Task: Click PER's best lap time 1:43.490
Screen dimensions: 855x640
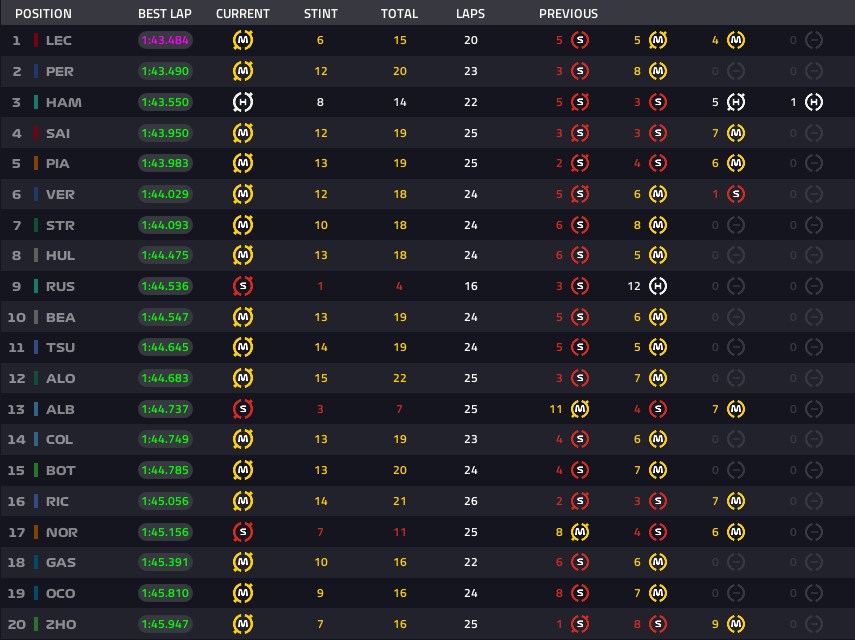Action: 165,71
